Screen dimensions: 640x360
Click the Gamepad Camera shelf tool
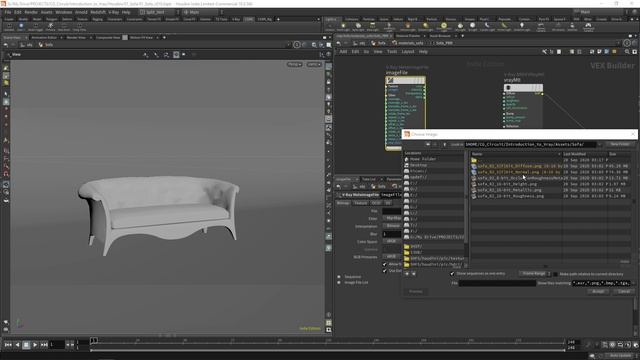[x=588, y=27]
